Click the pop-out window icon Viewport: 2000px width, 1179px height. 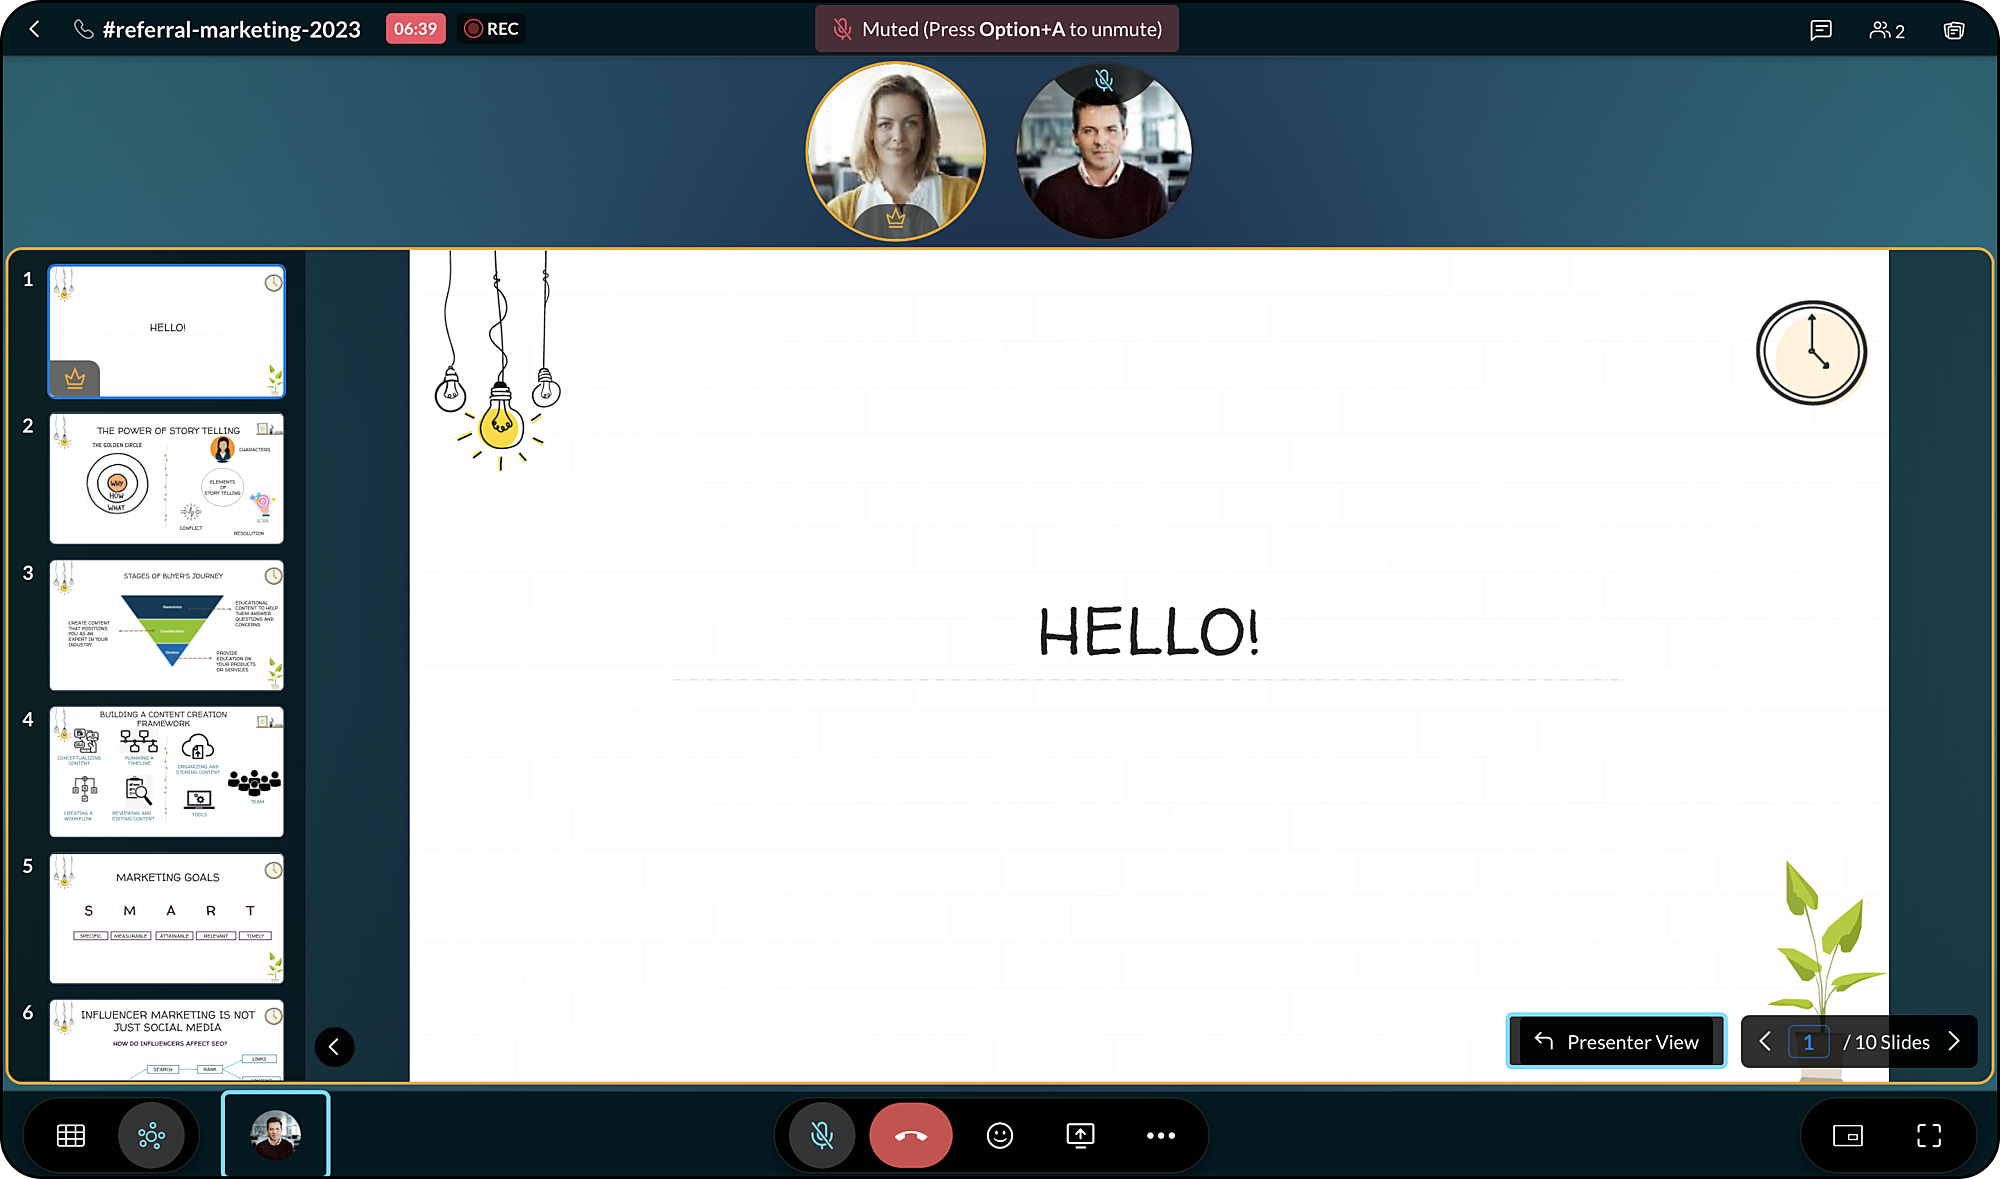(x=1953, y=30)
